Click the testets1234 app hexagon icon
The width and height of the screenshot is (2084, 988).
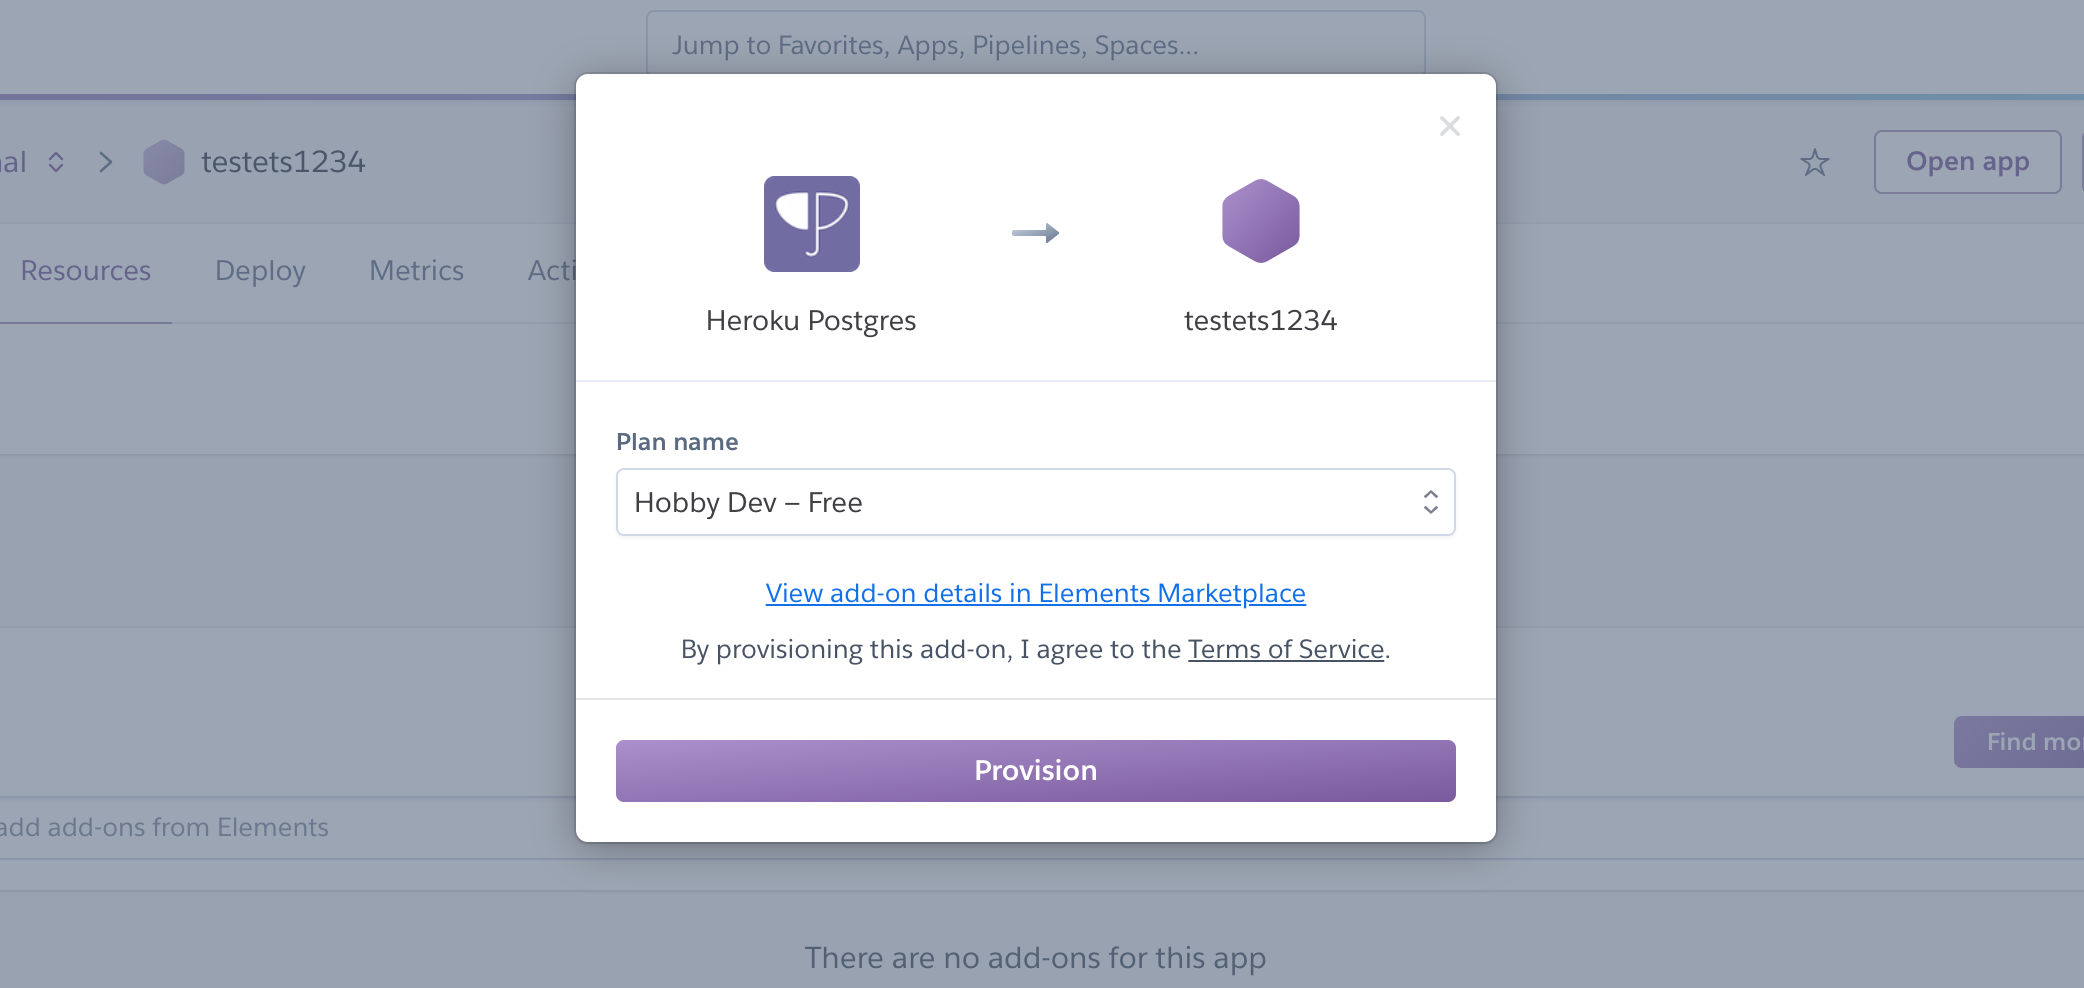coord(1259,222)
